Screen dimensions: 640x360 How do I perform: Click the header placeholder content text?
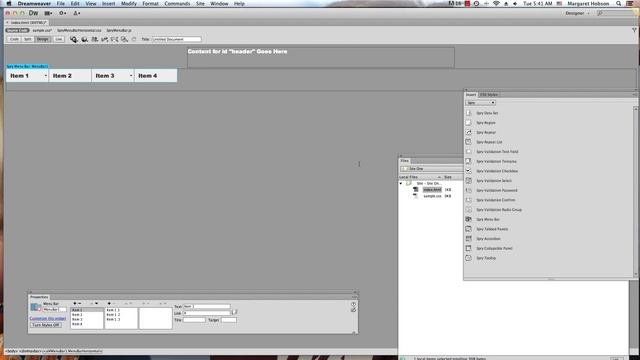237,51
